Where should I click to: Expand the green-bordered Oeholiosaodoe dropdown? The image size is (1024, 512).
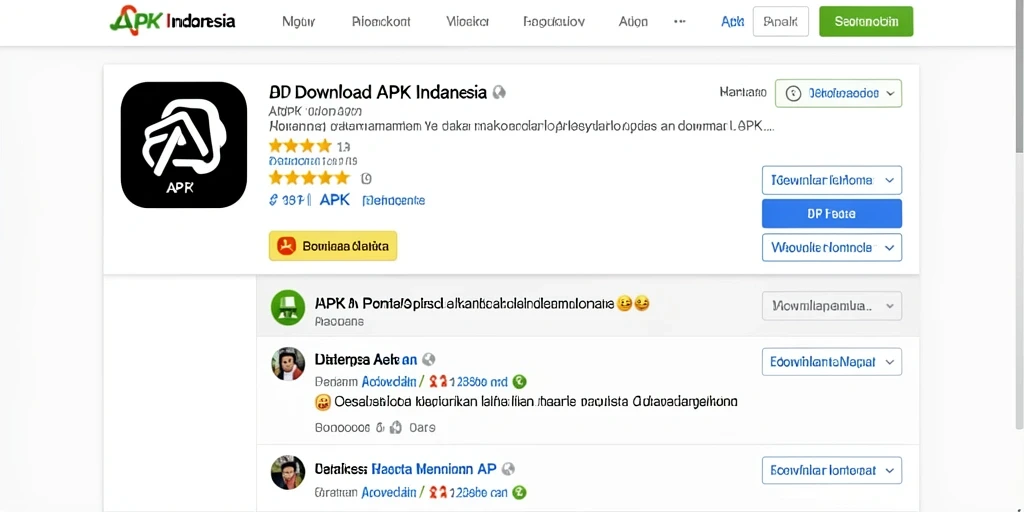coord(838,93)
